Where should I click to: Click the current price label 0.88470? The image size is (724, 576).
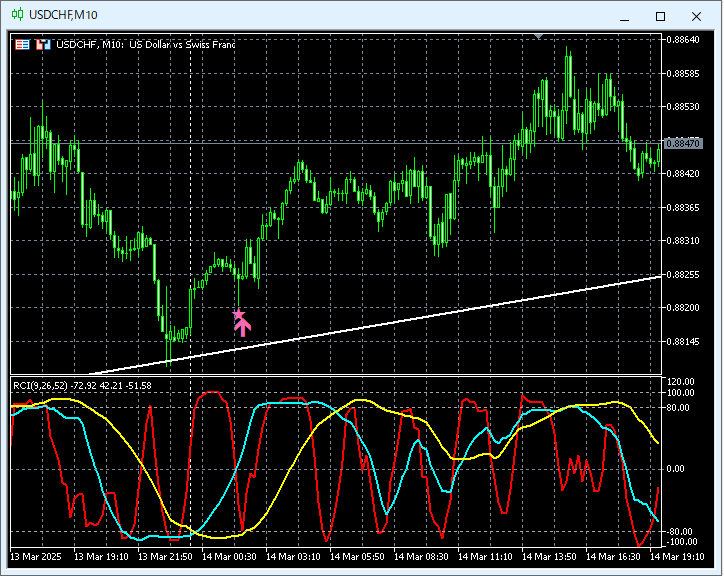click(x=682, y=143)
